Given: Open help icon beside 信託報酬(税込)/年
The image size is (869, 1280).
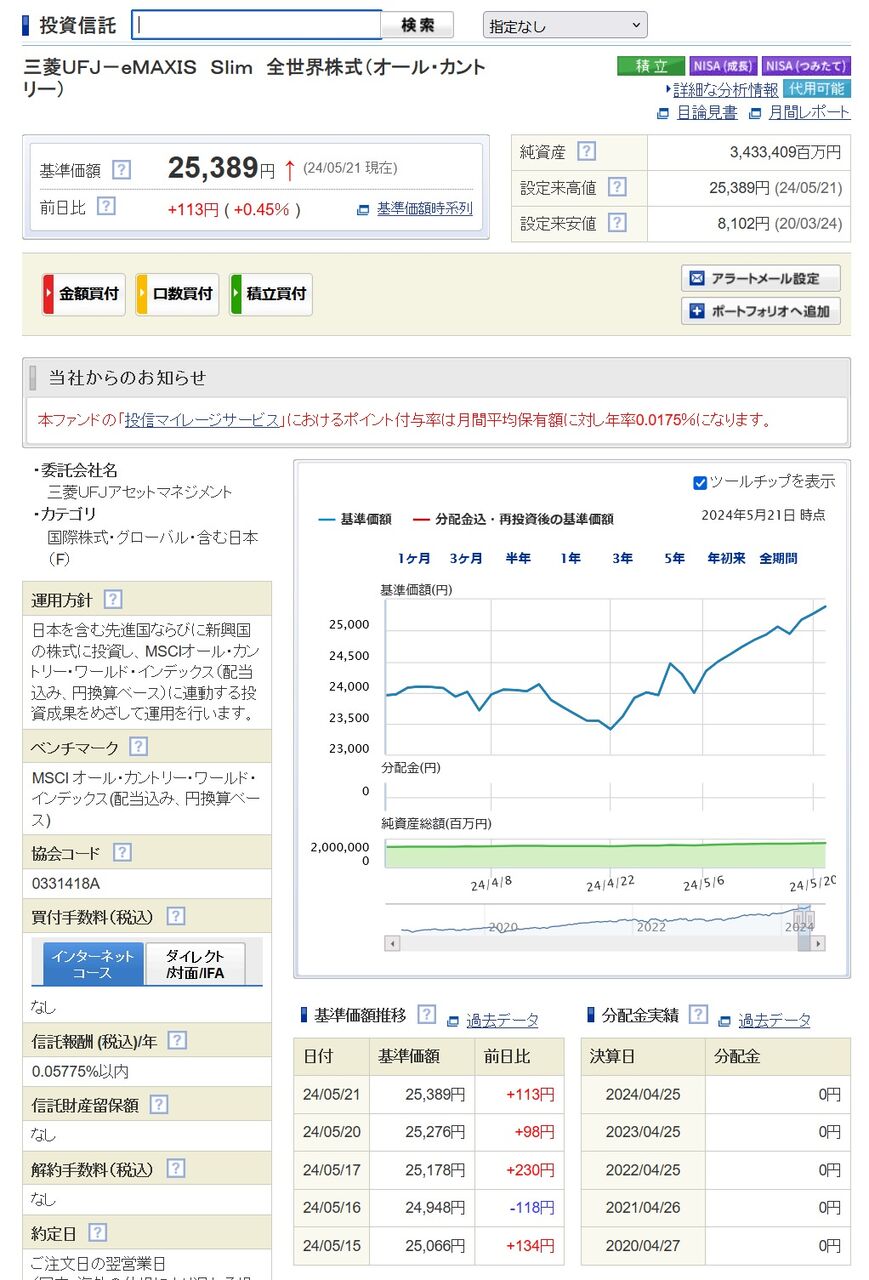Looking at the screenshot, I should click(x=177, y=1040).
